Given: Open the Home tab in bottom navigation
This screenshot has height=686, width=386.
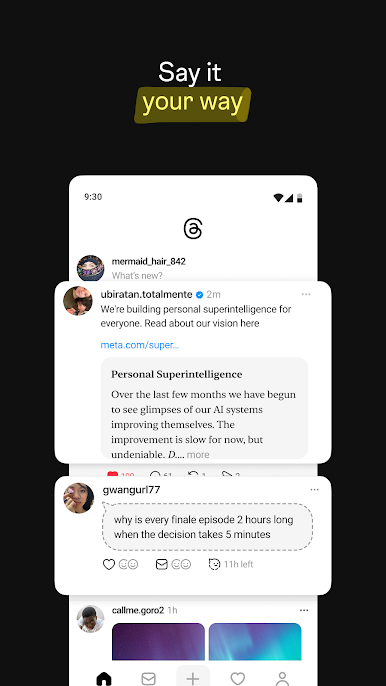Looking at the screenshot, I should point(104,679).
